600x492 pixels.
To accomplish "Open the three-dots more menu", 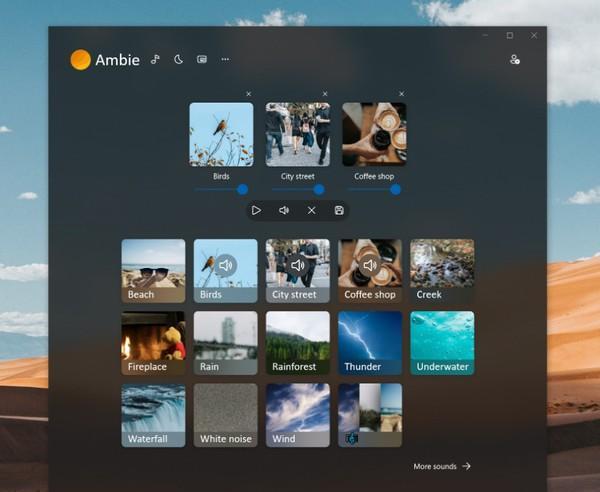I will (225, 59).
